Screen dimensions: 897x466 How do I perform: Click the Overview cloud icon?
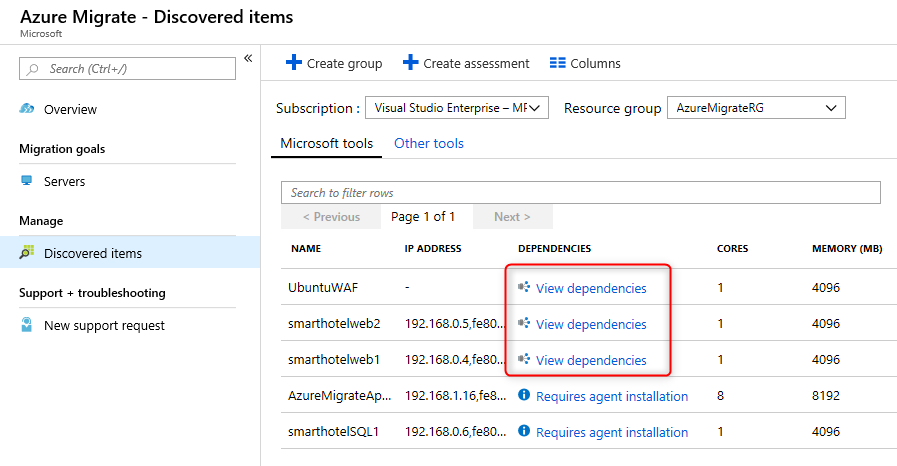27,109
